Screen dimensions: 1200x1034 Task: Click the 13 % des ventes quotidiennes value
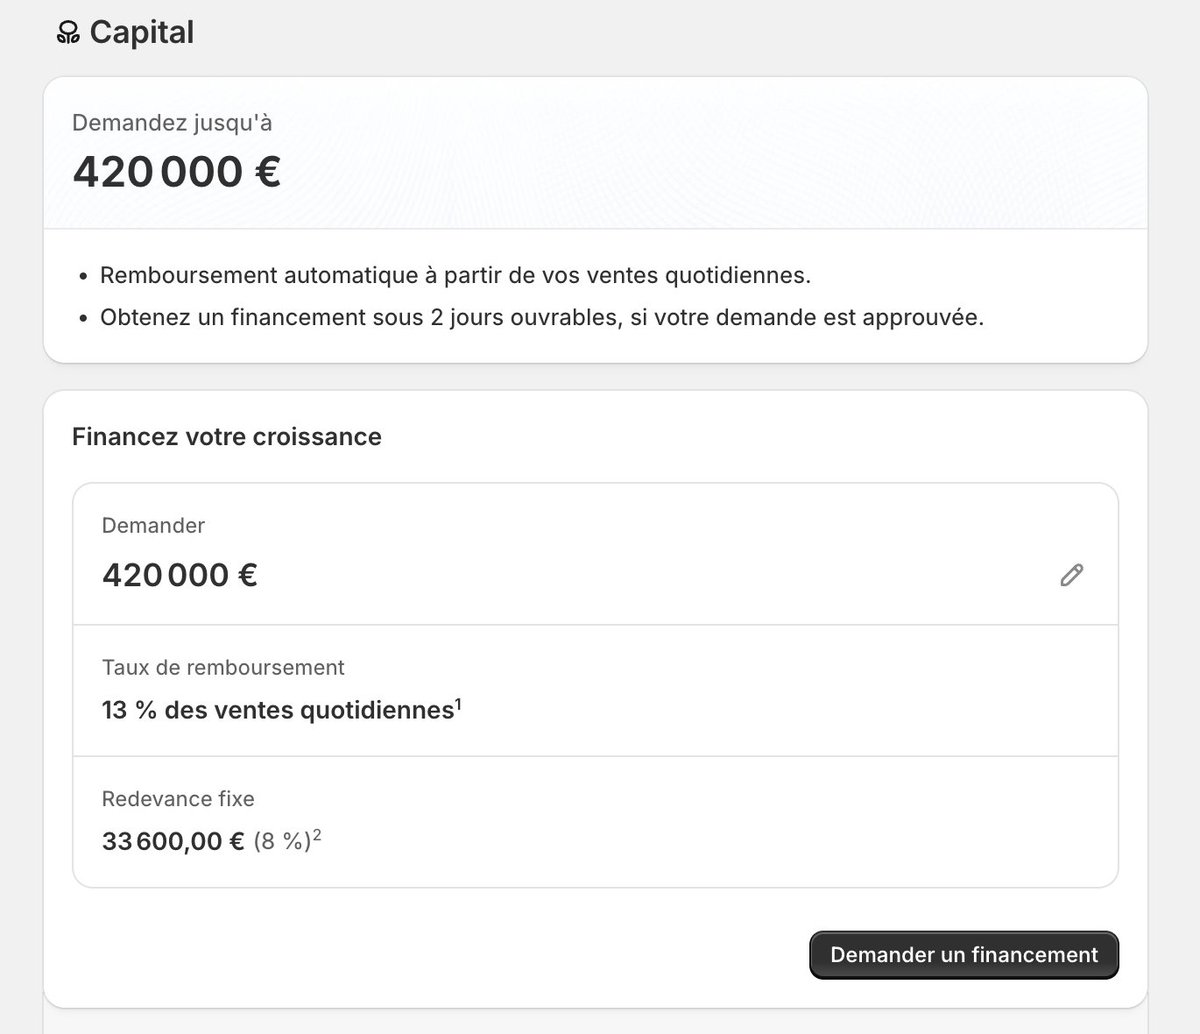point(278,711)
